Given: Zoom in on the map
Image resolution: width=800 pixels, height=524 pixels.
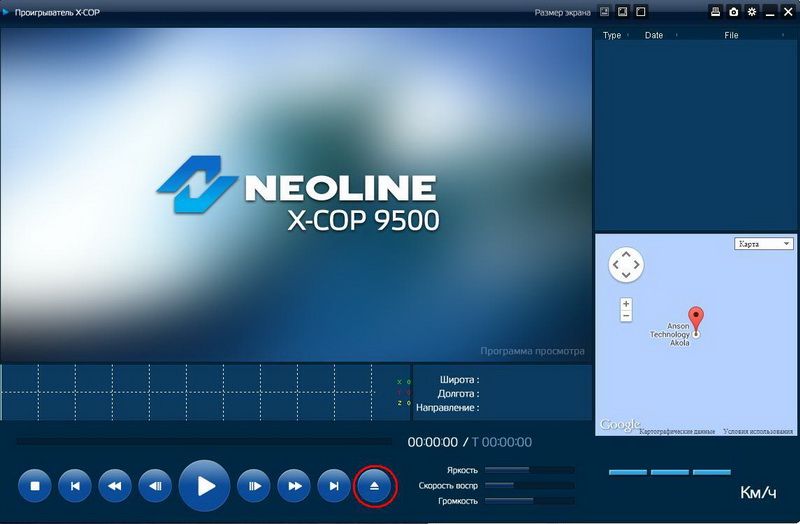Looking at the screenshot, I should click(x=626, y=303).
